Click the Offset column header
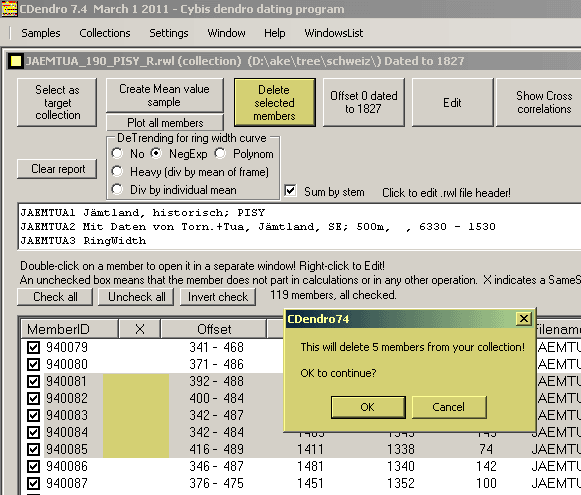The image size is (581, 495). 214,329
